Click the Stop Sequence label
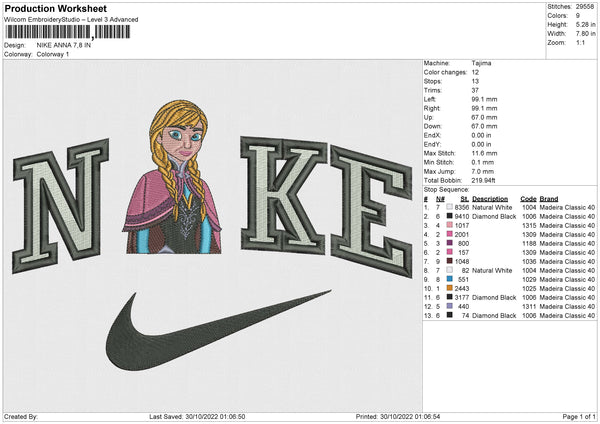Image resolution: width=600 pixels, height=424 pixels. (446, 189)
